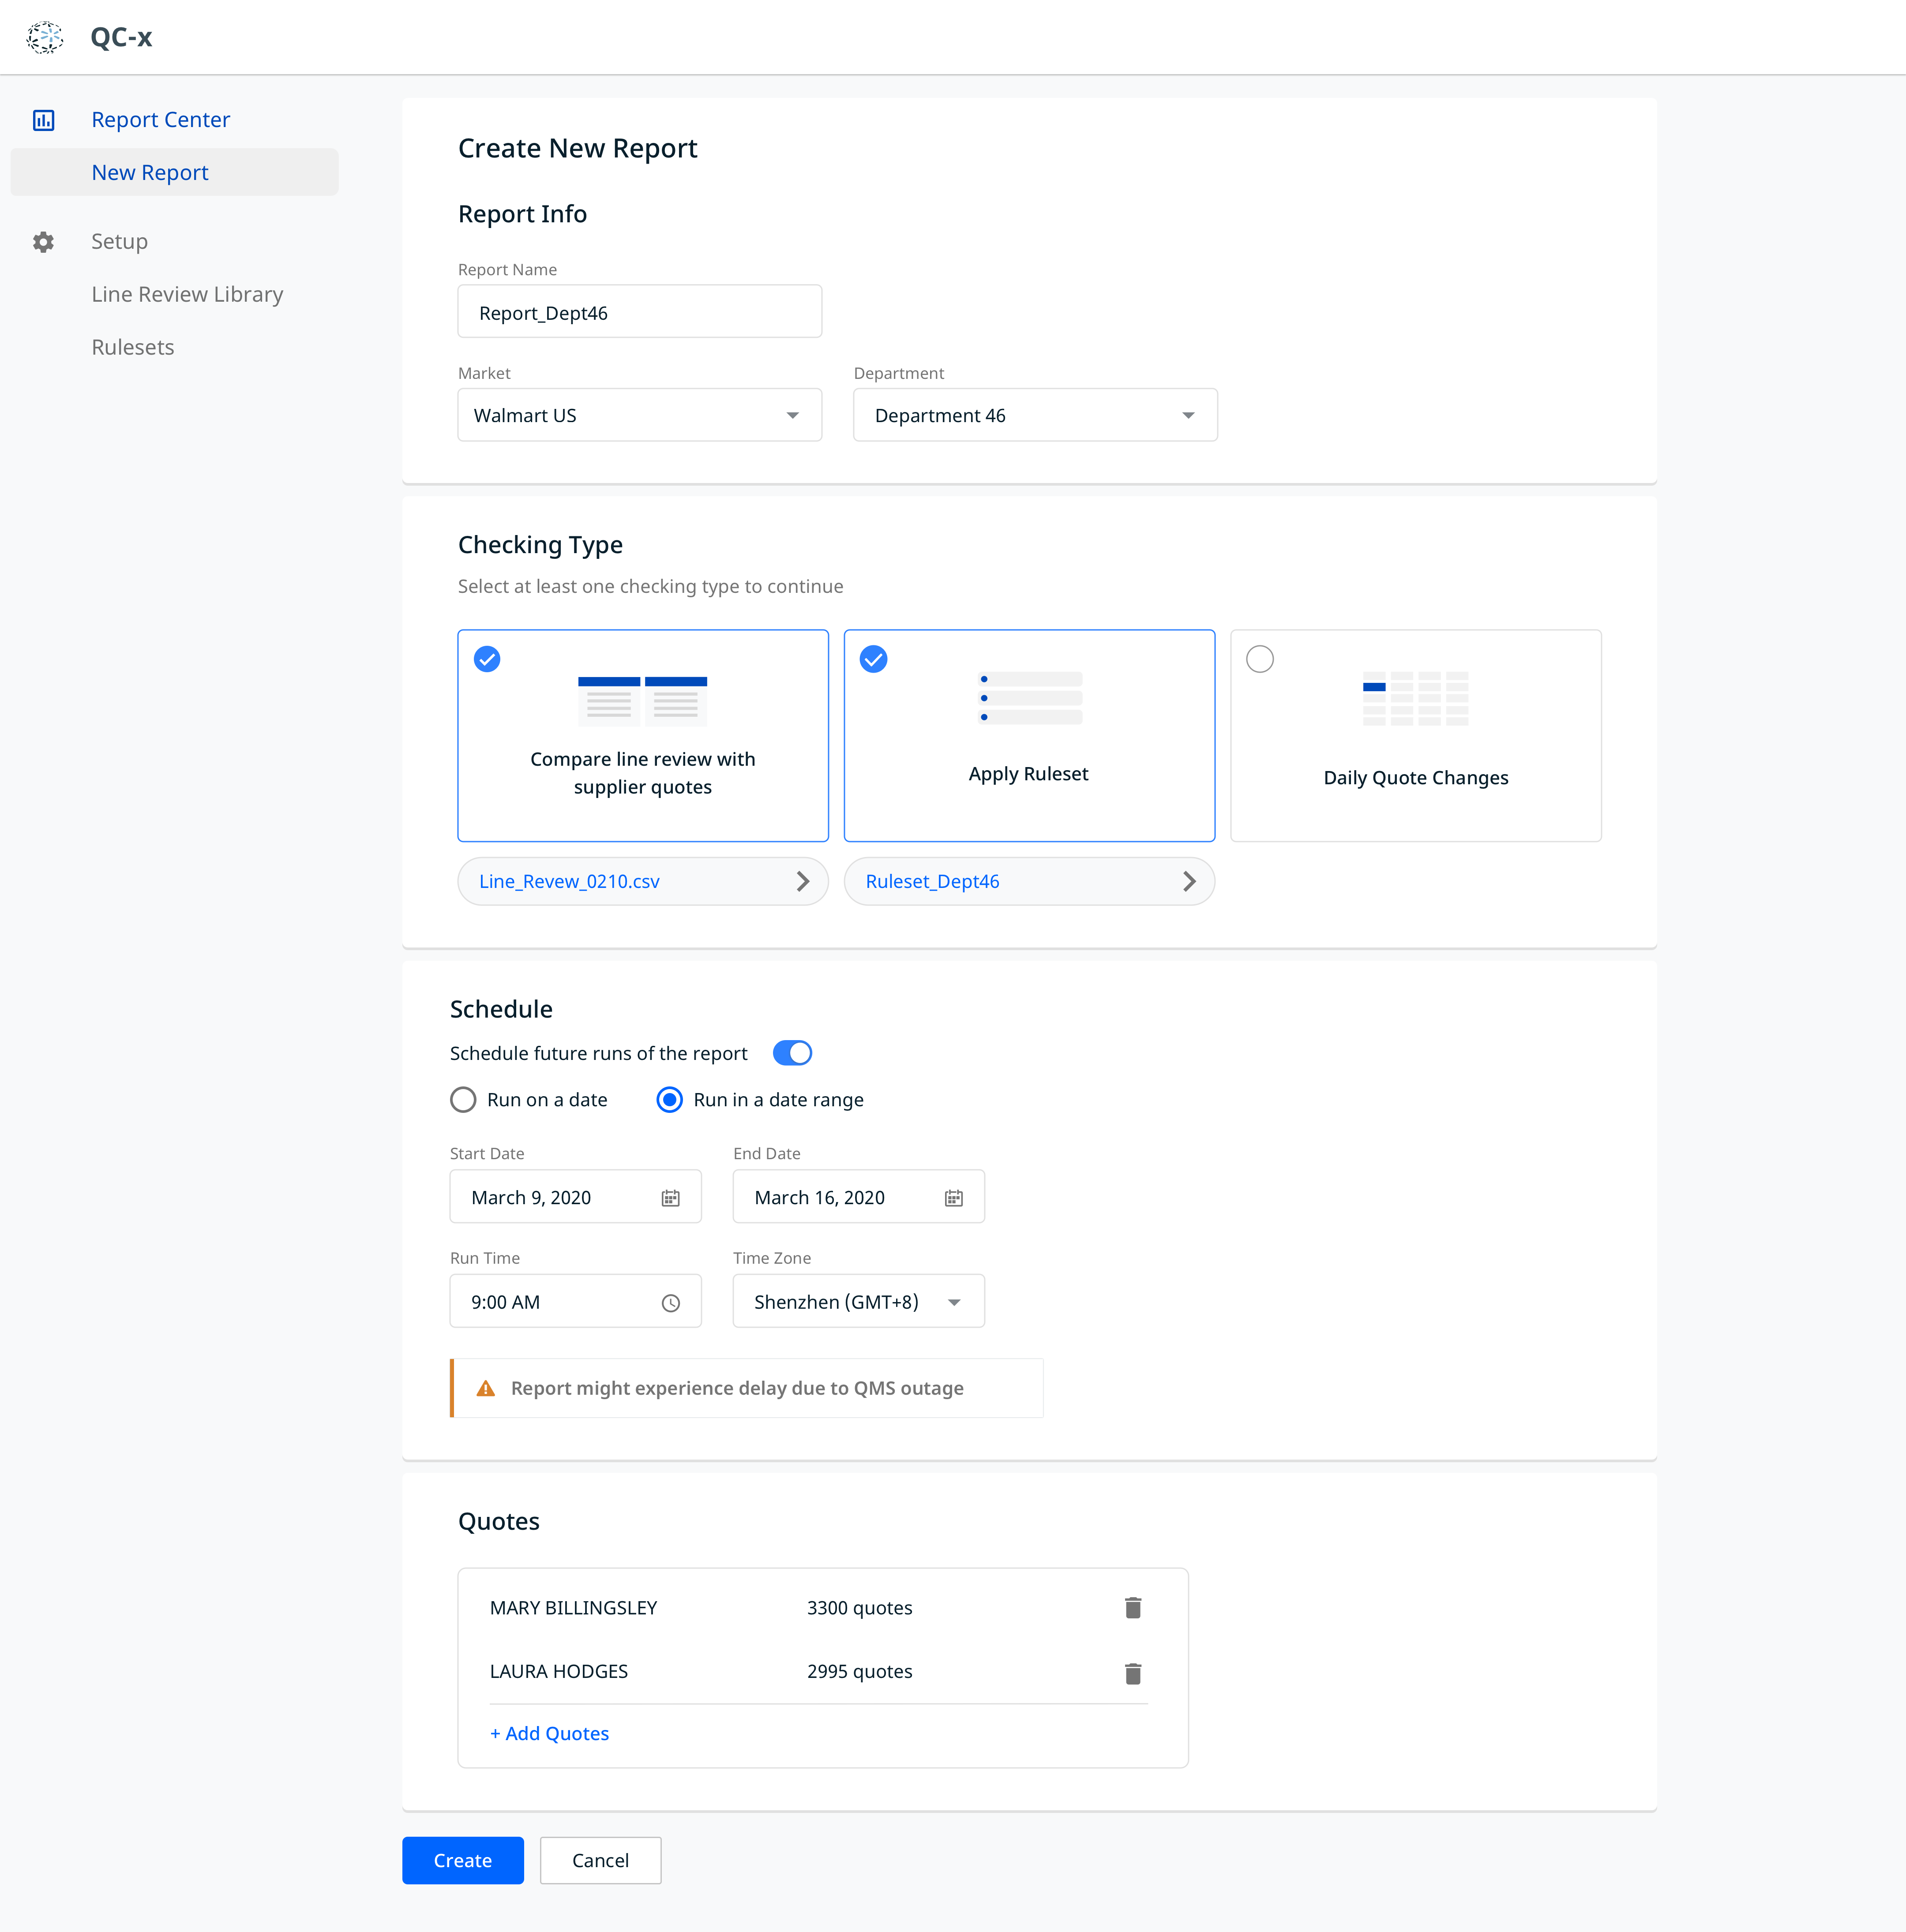
Task: Turn off Schedule future runs toggle
Action: click(792, 1053)
